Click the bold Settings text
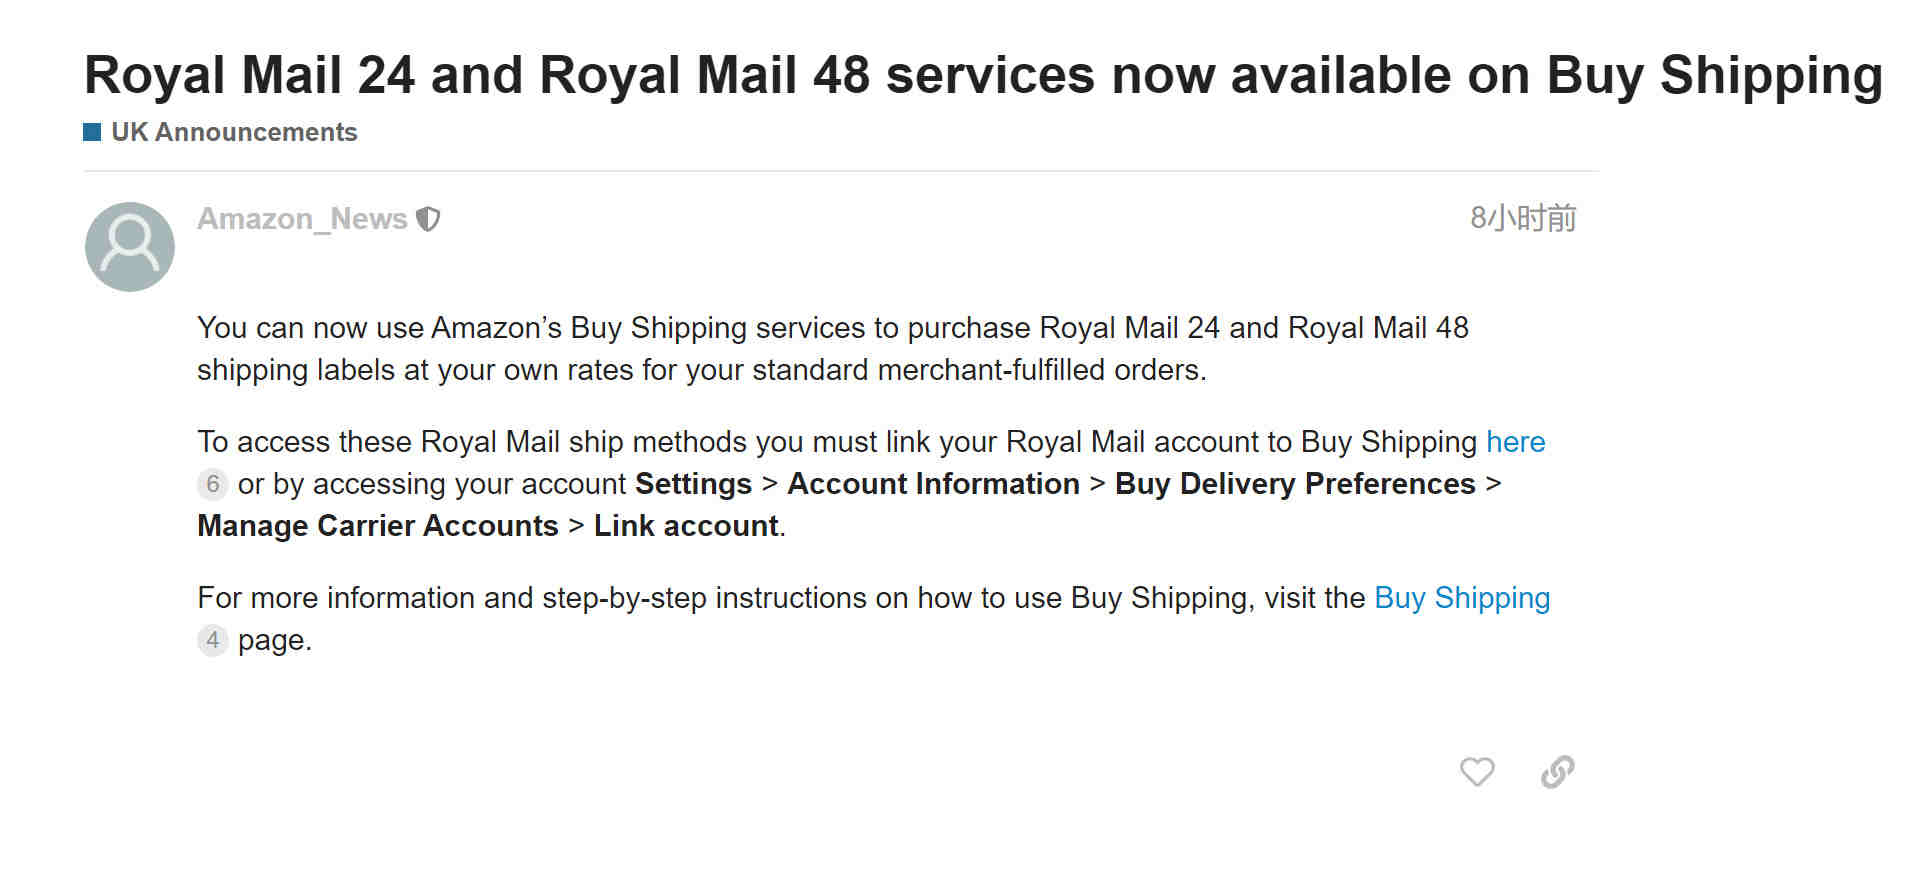 693,484
